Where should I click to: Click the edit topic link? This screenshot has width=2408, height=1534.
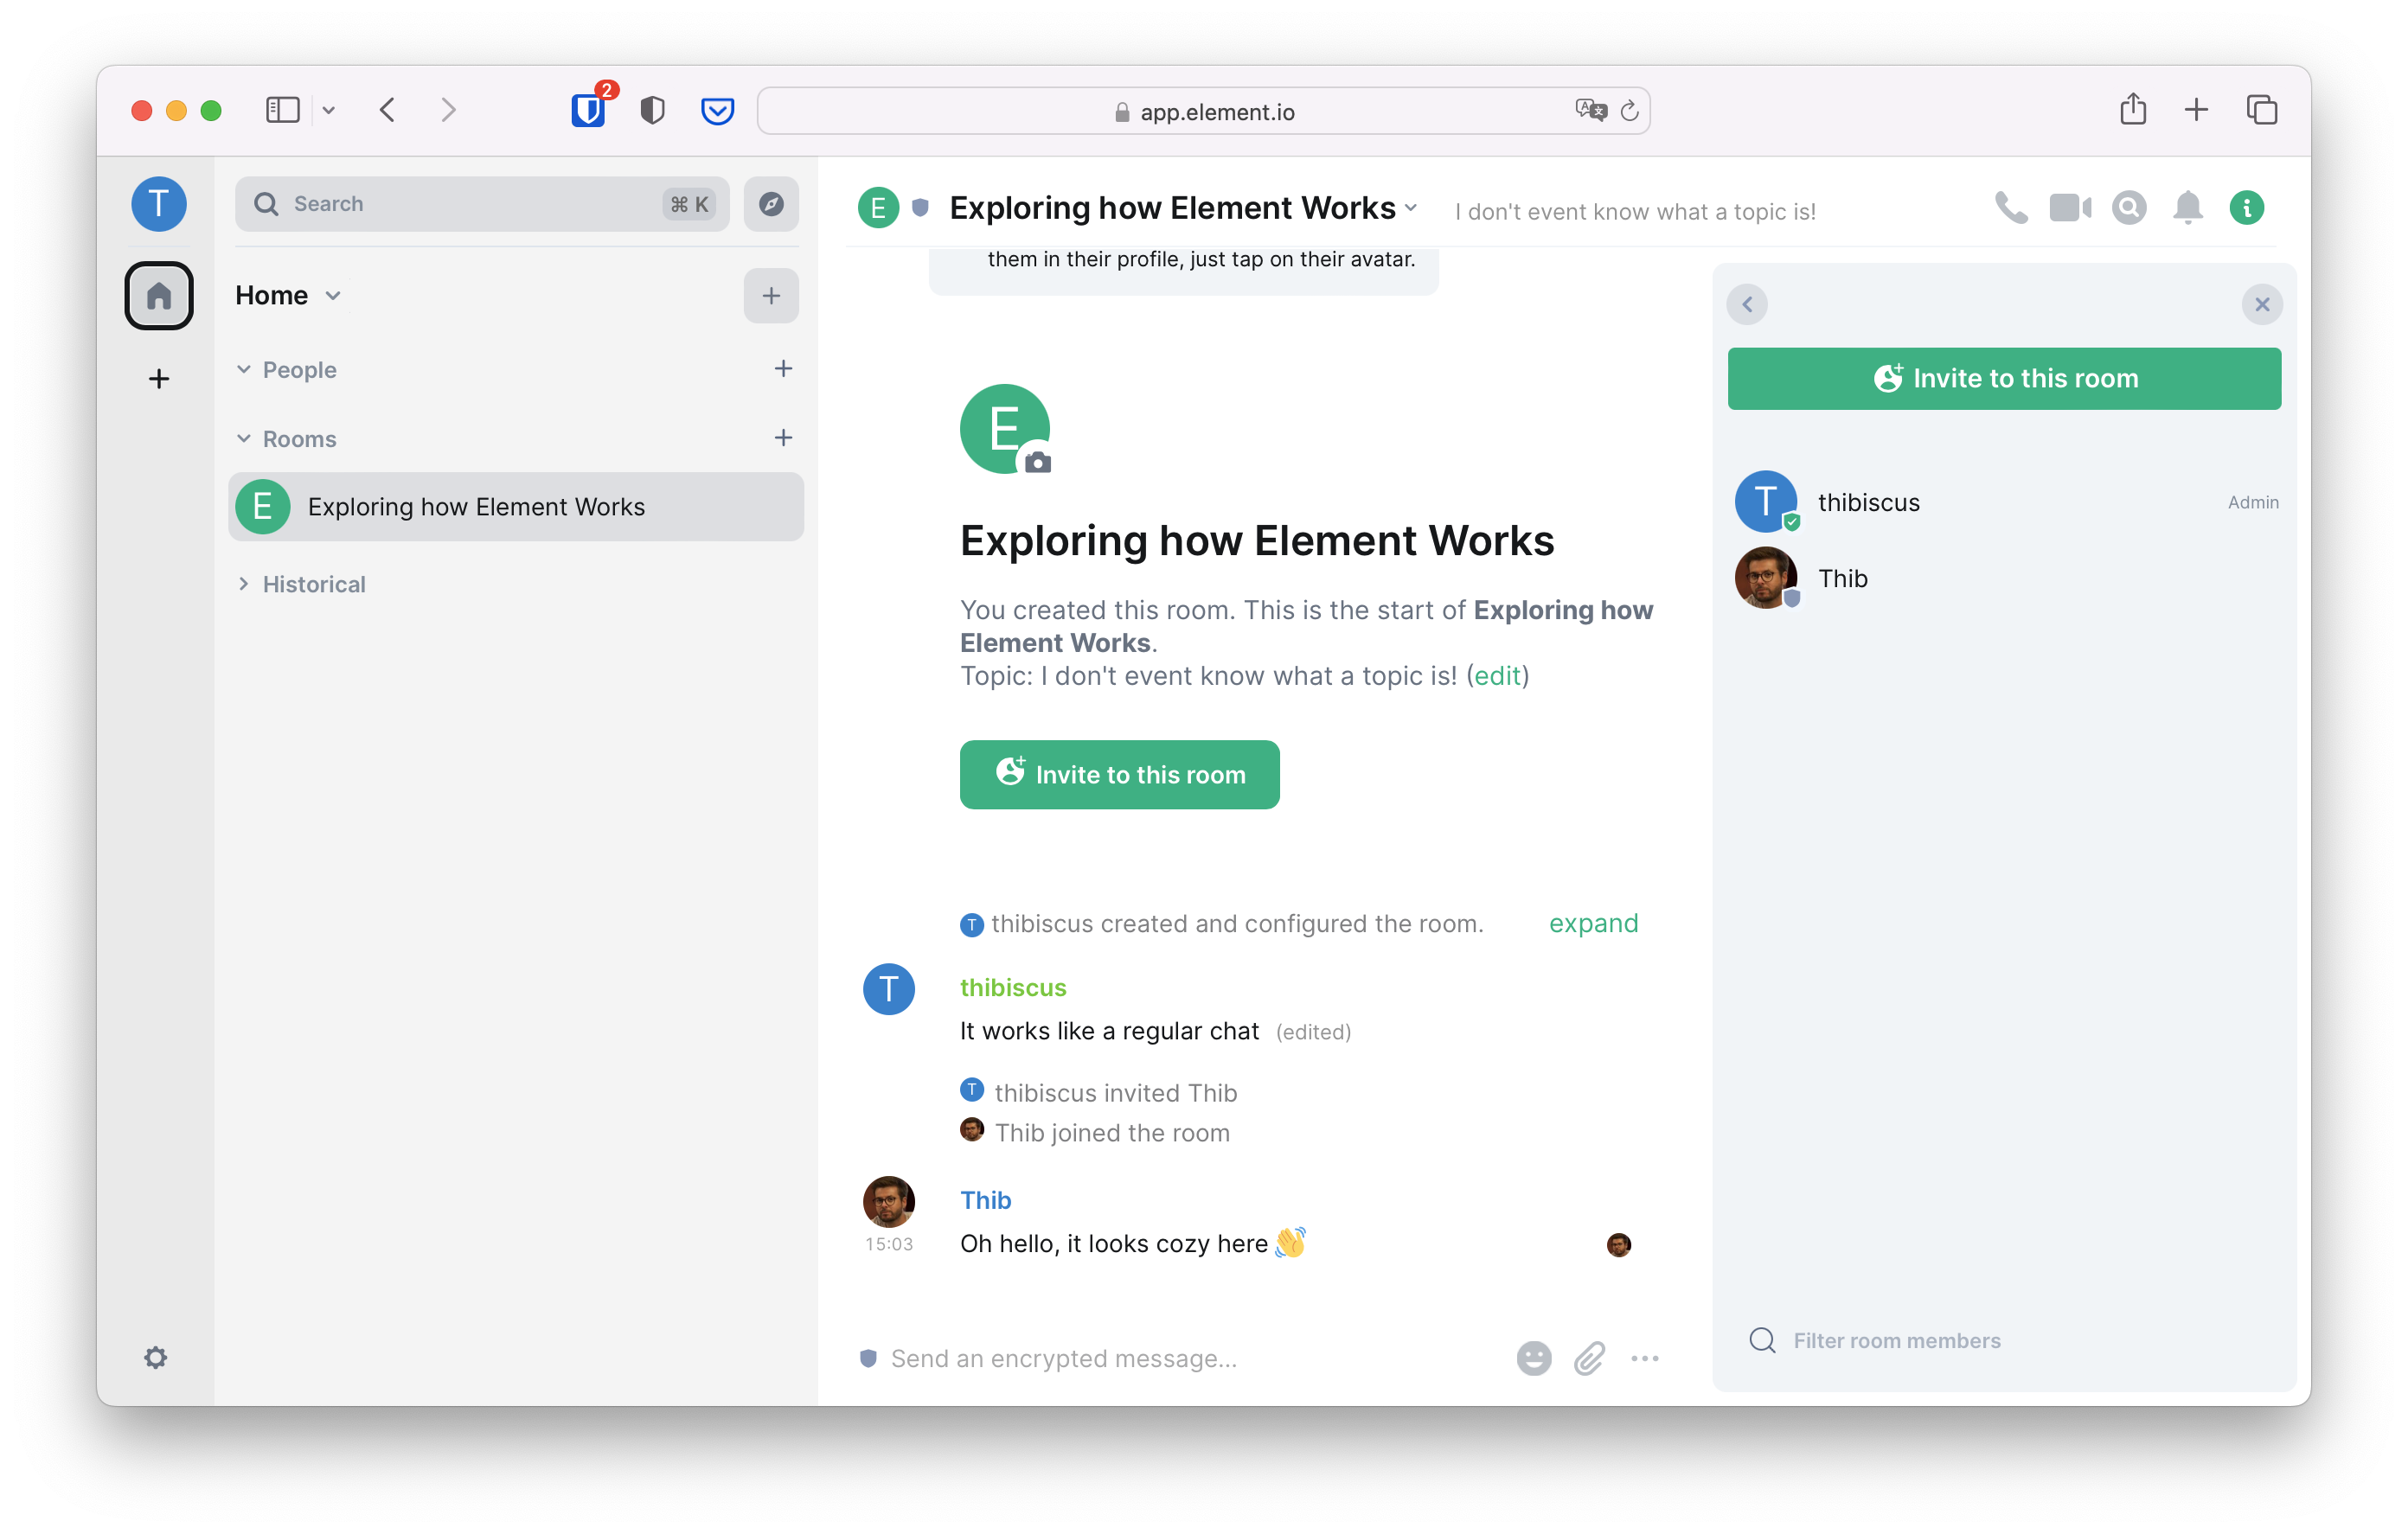tap(1497, 676)
